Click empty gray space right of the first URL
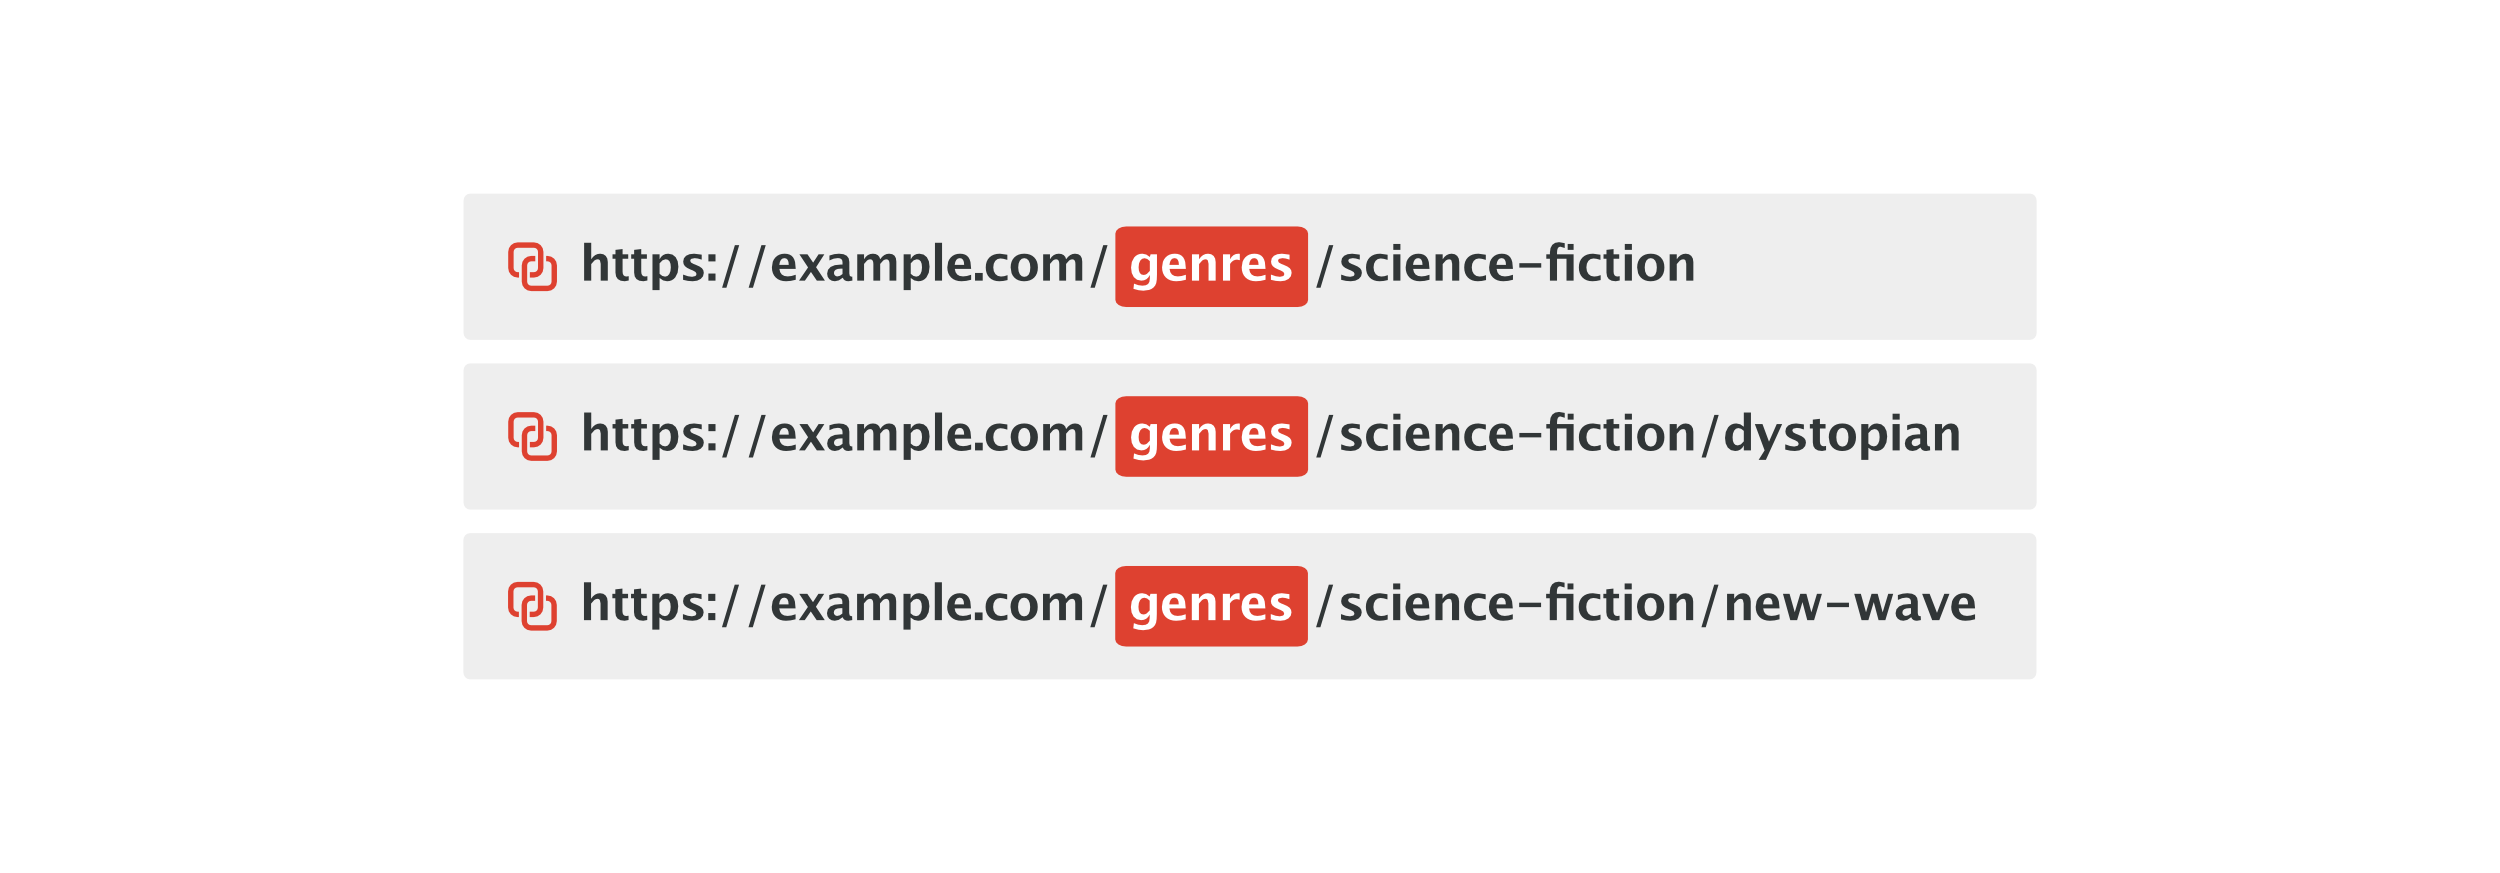 pos(1870,267)
